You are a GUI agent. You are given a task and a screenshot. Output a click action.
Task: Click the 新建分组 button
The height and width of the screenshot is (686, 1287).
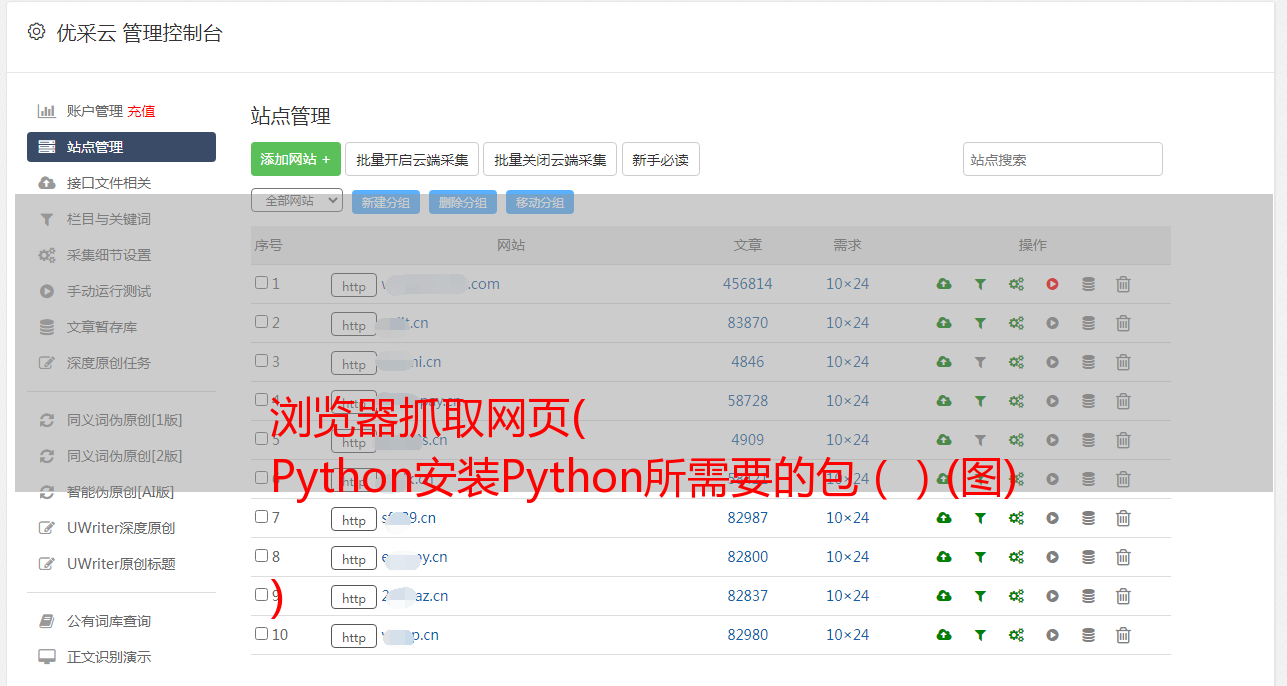[x=386, y=202]
